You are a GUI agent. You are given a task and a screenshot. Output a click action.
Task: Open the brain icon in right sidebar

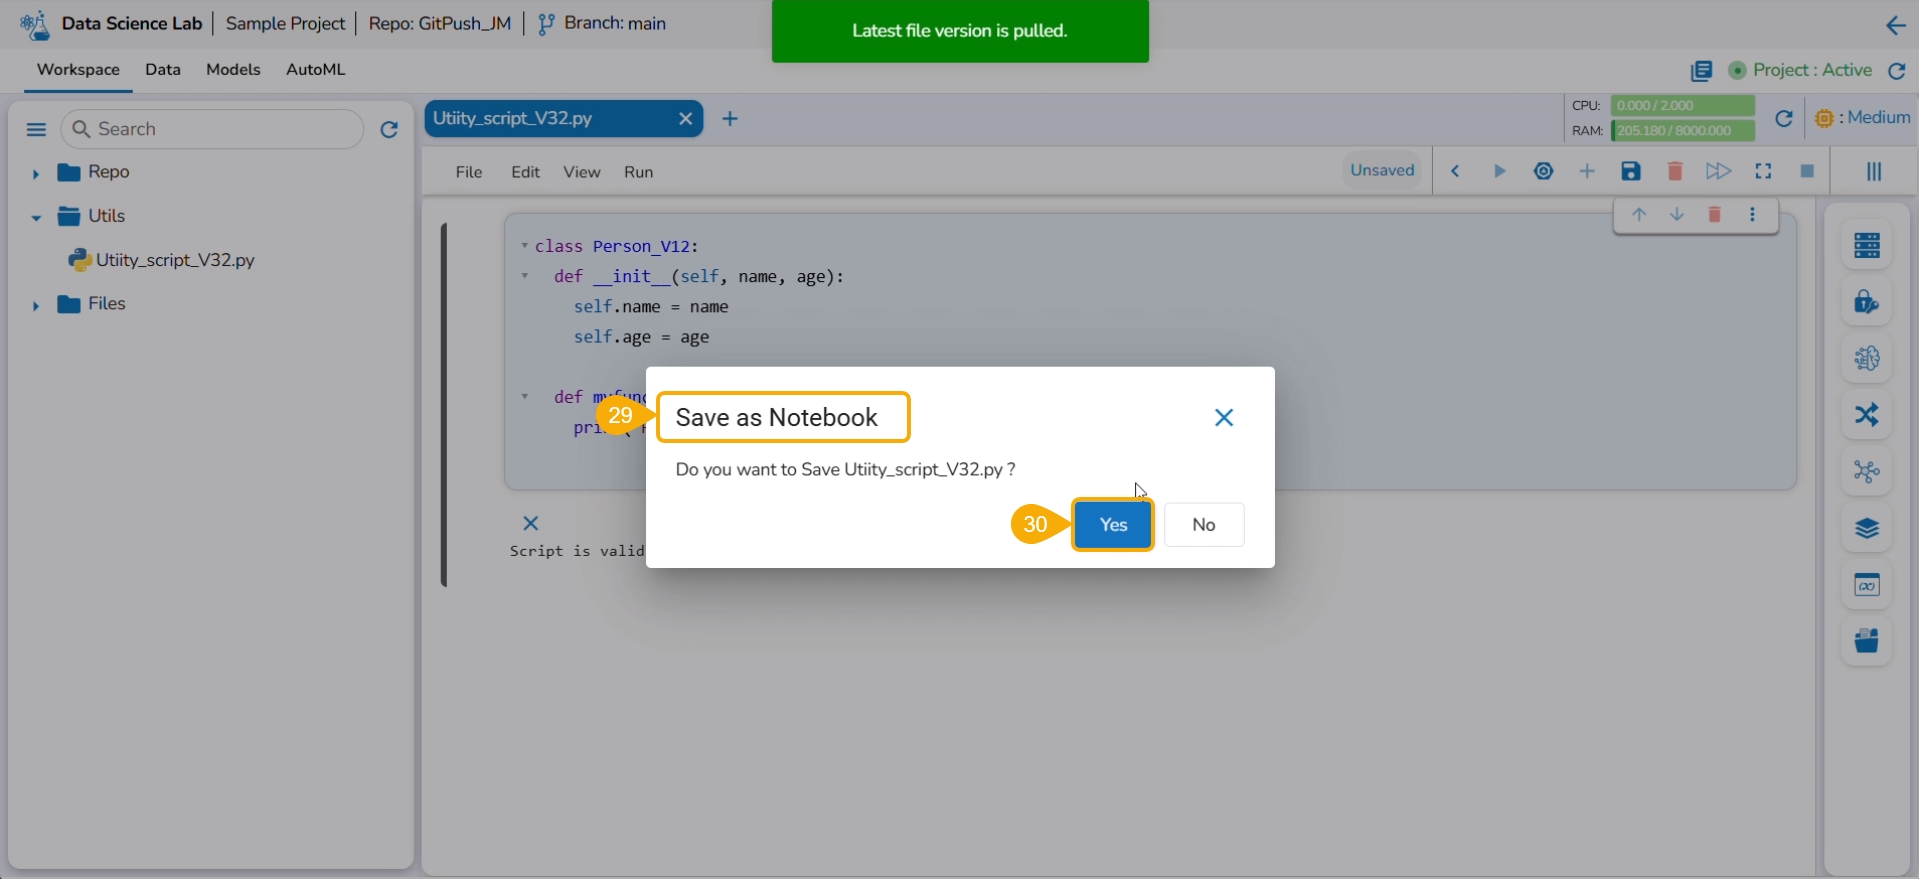click(x=1867, y=358)
